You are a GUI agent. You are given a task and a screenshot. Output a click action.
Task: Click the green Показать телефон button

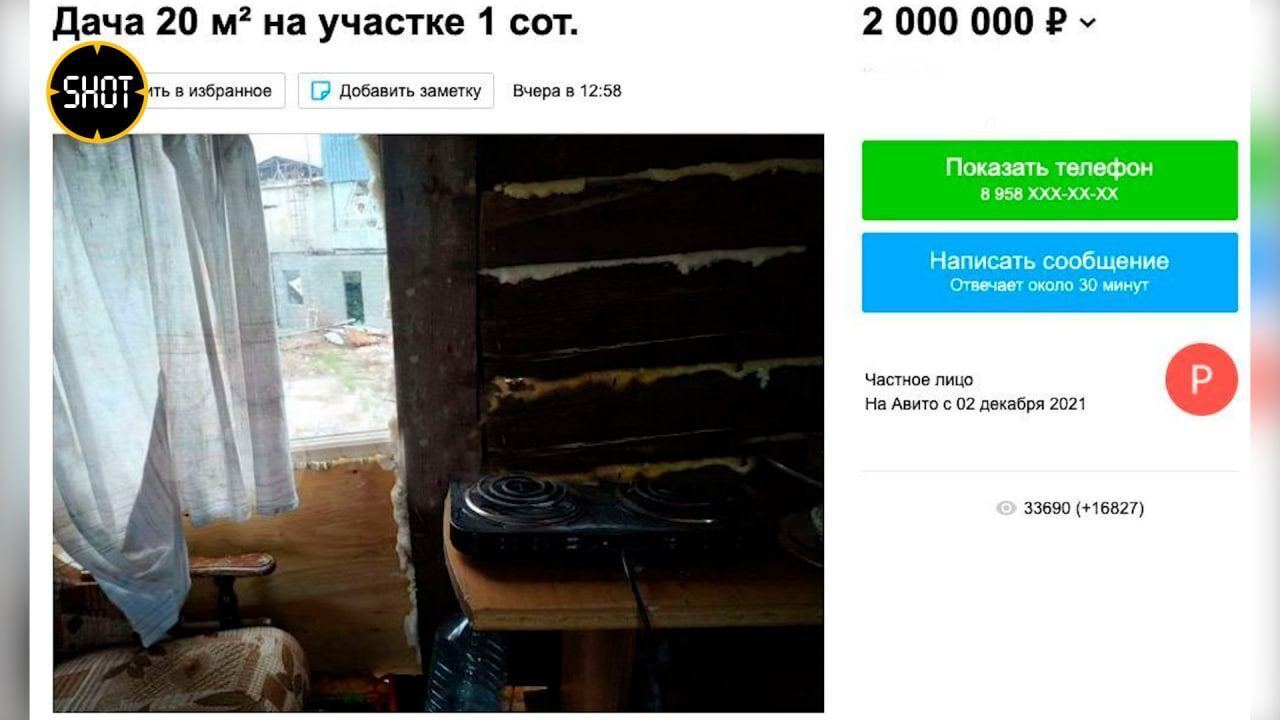coord(1050,180)
